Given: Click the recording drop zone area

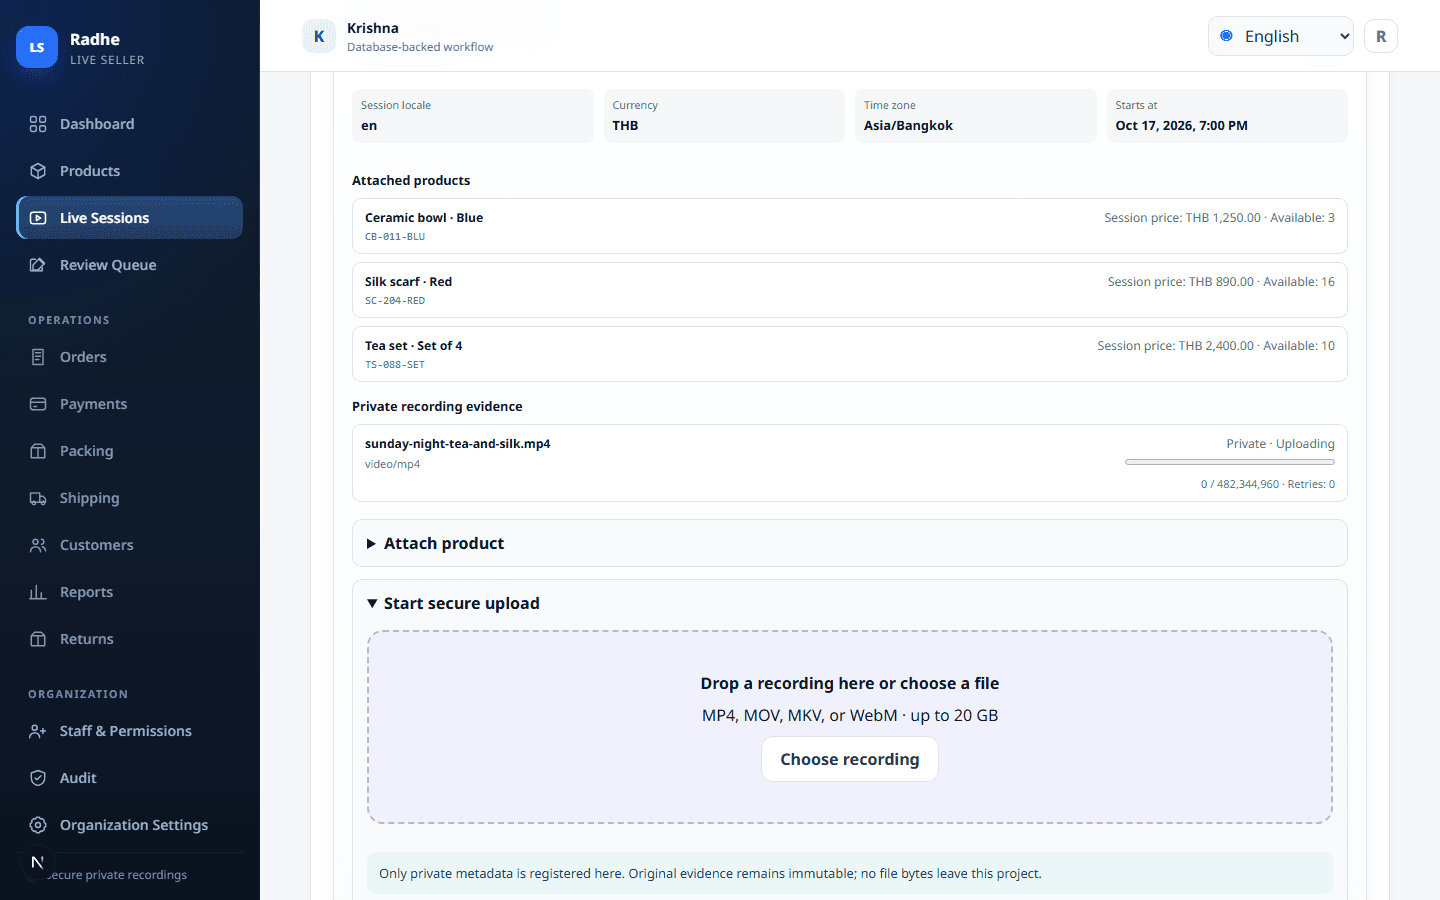Looking at the screenshot, I should click(849, 727).
